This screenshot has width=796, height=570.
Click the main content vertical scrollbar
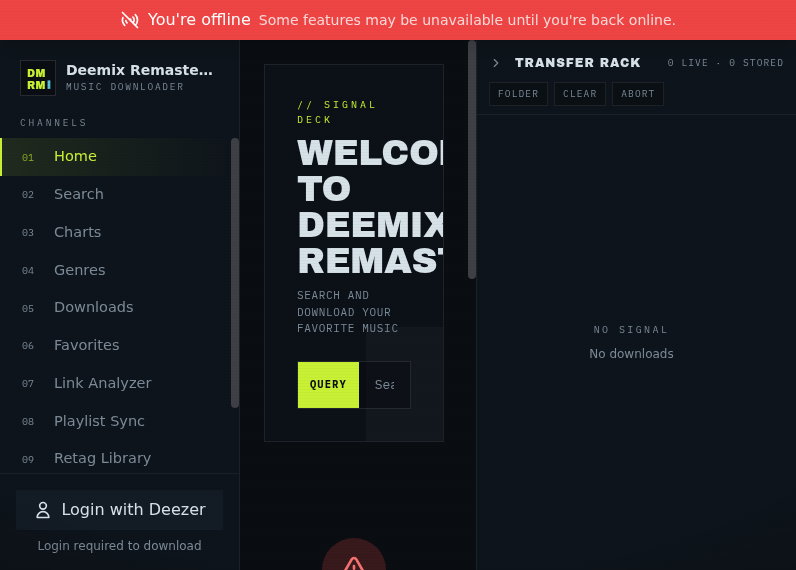(x=472, y=160)
